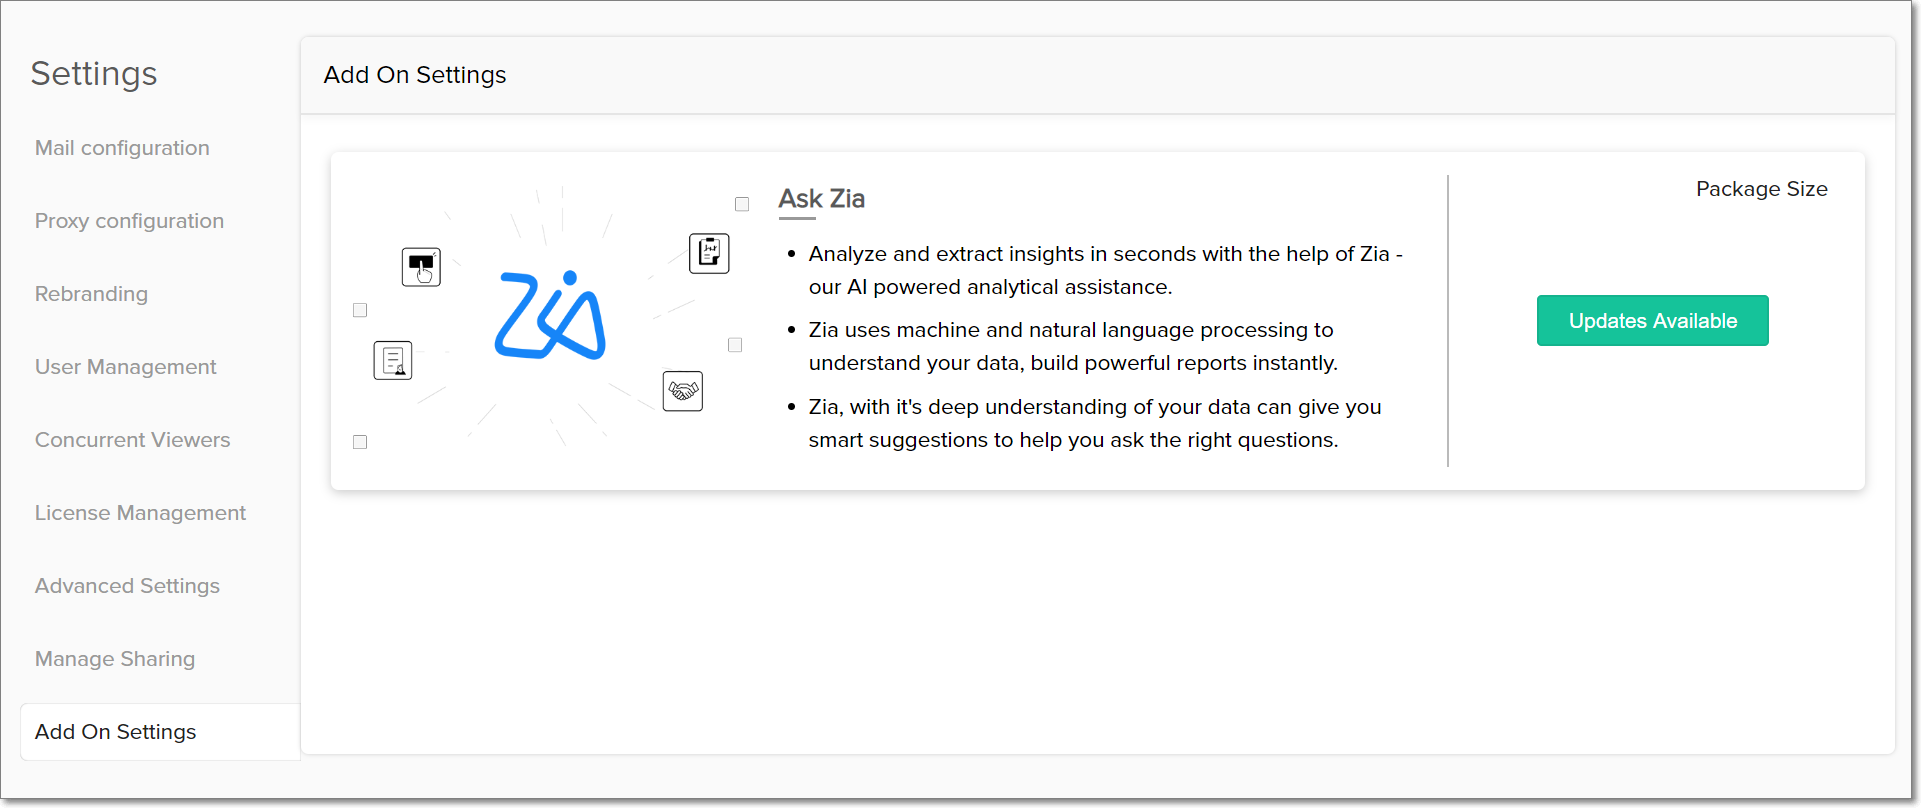
Task: Select the Add On Settings tab
Action: pyautogui.click(x=115, y=732)
